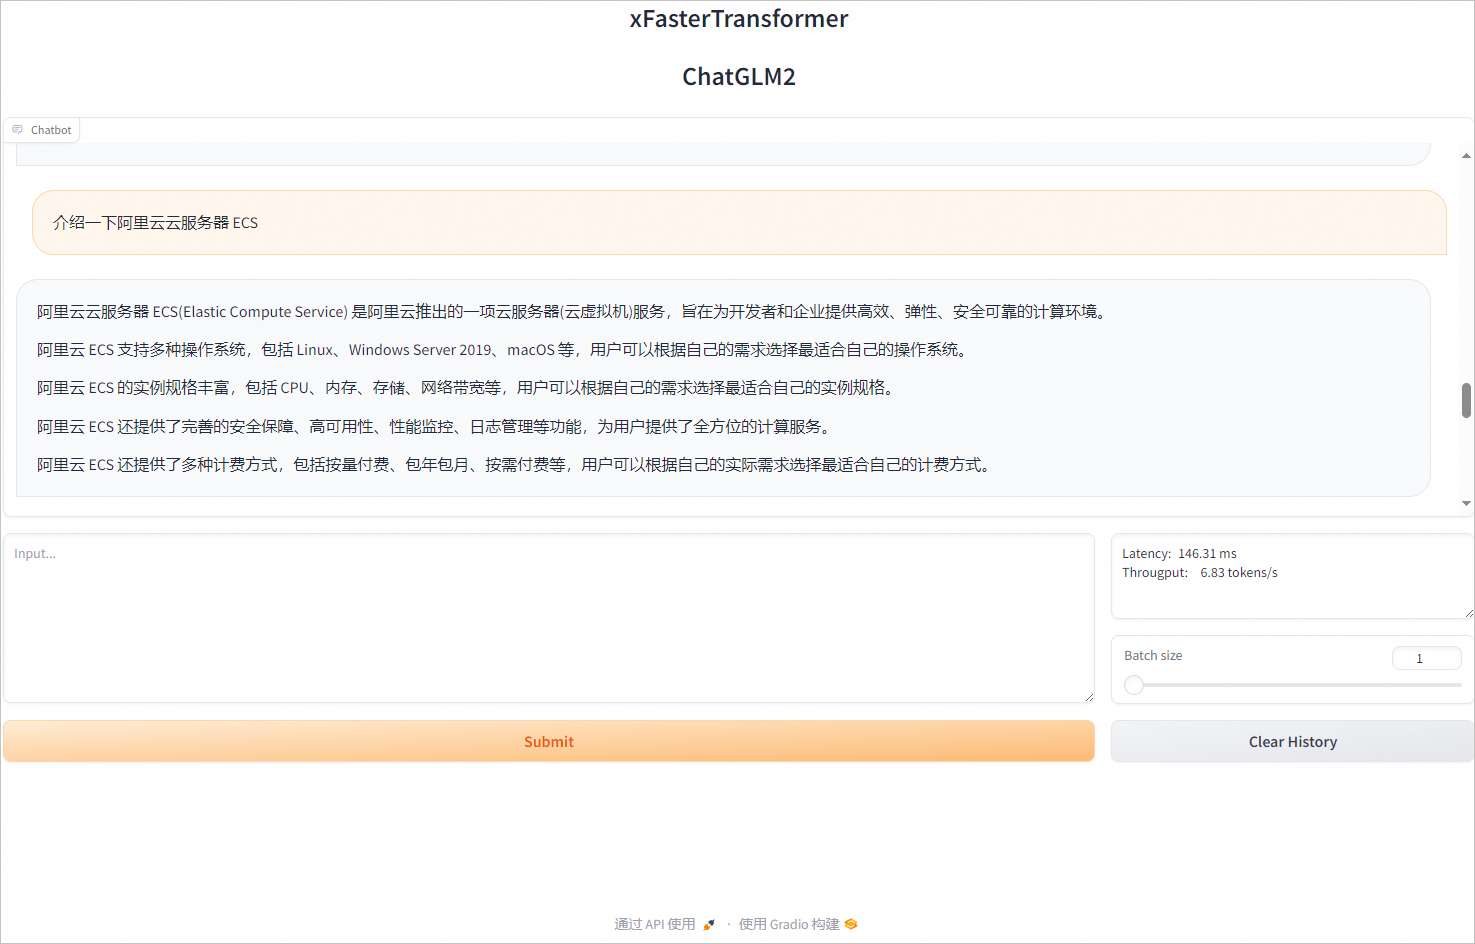Viewport: 1475px width, 944px height.
Task: Click the reply line mentioning 性能监控、日志管理
Action: [436, 427]
